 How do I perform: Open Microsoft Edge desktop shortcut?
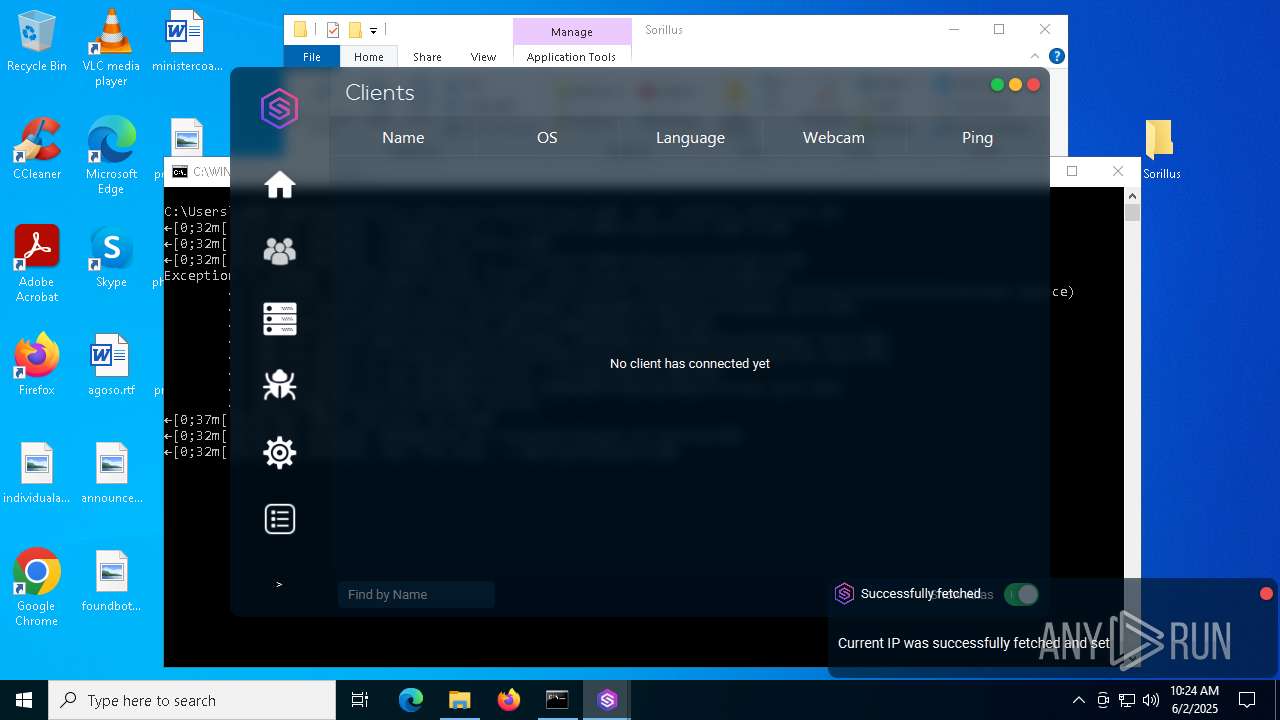point(111,157)
